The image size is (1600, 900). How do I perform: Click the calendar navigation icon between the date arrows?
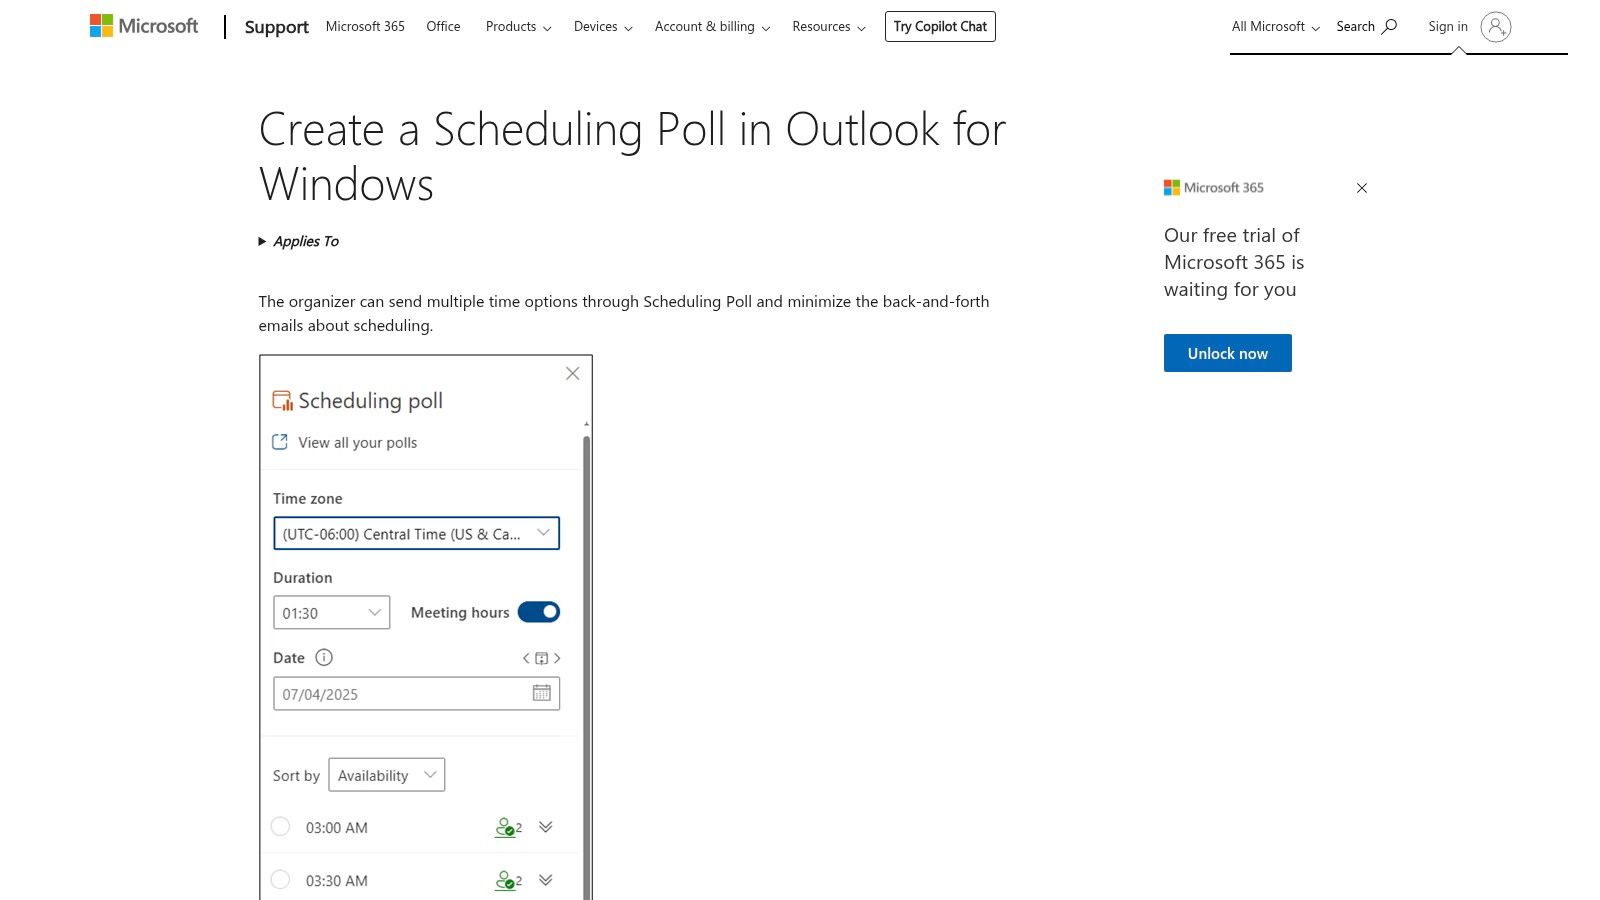point(541,658)
